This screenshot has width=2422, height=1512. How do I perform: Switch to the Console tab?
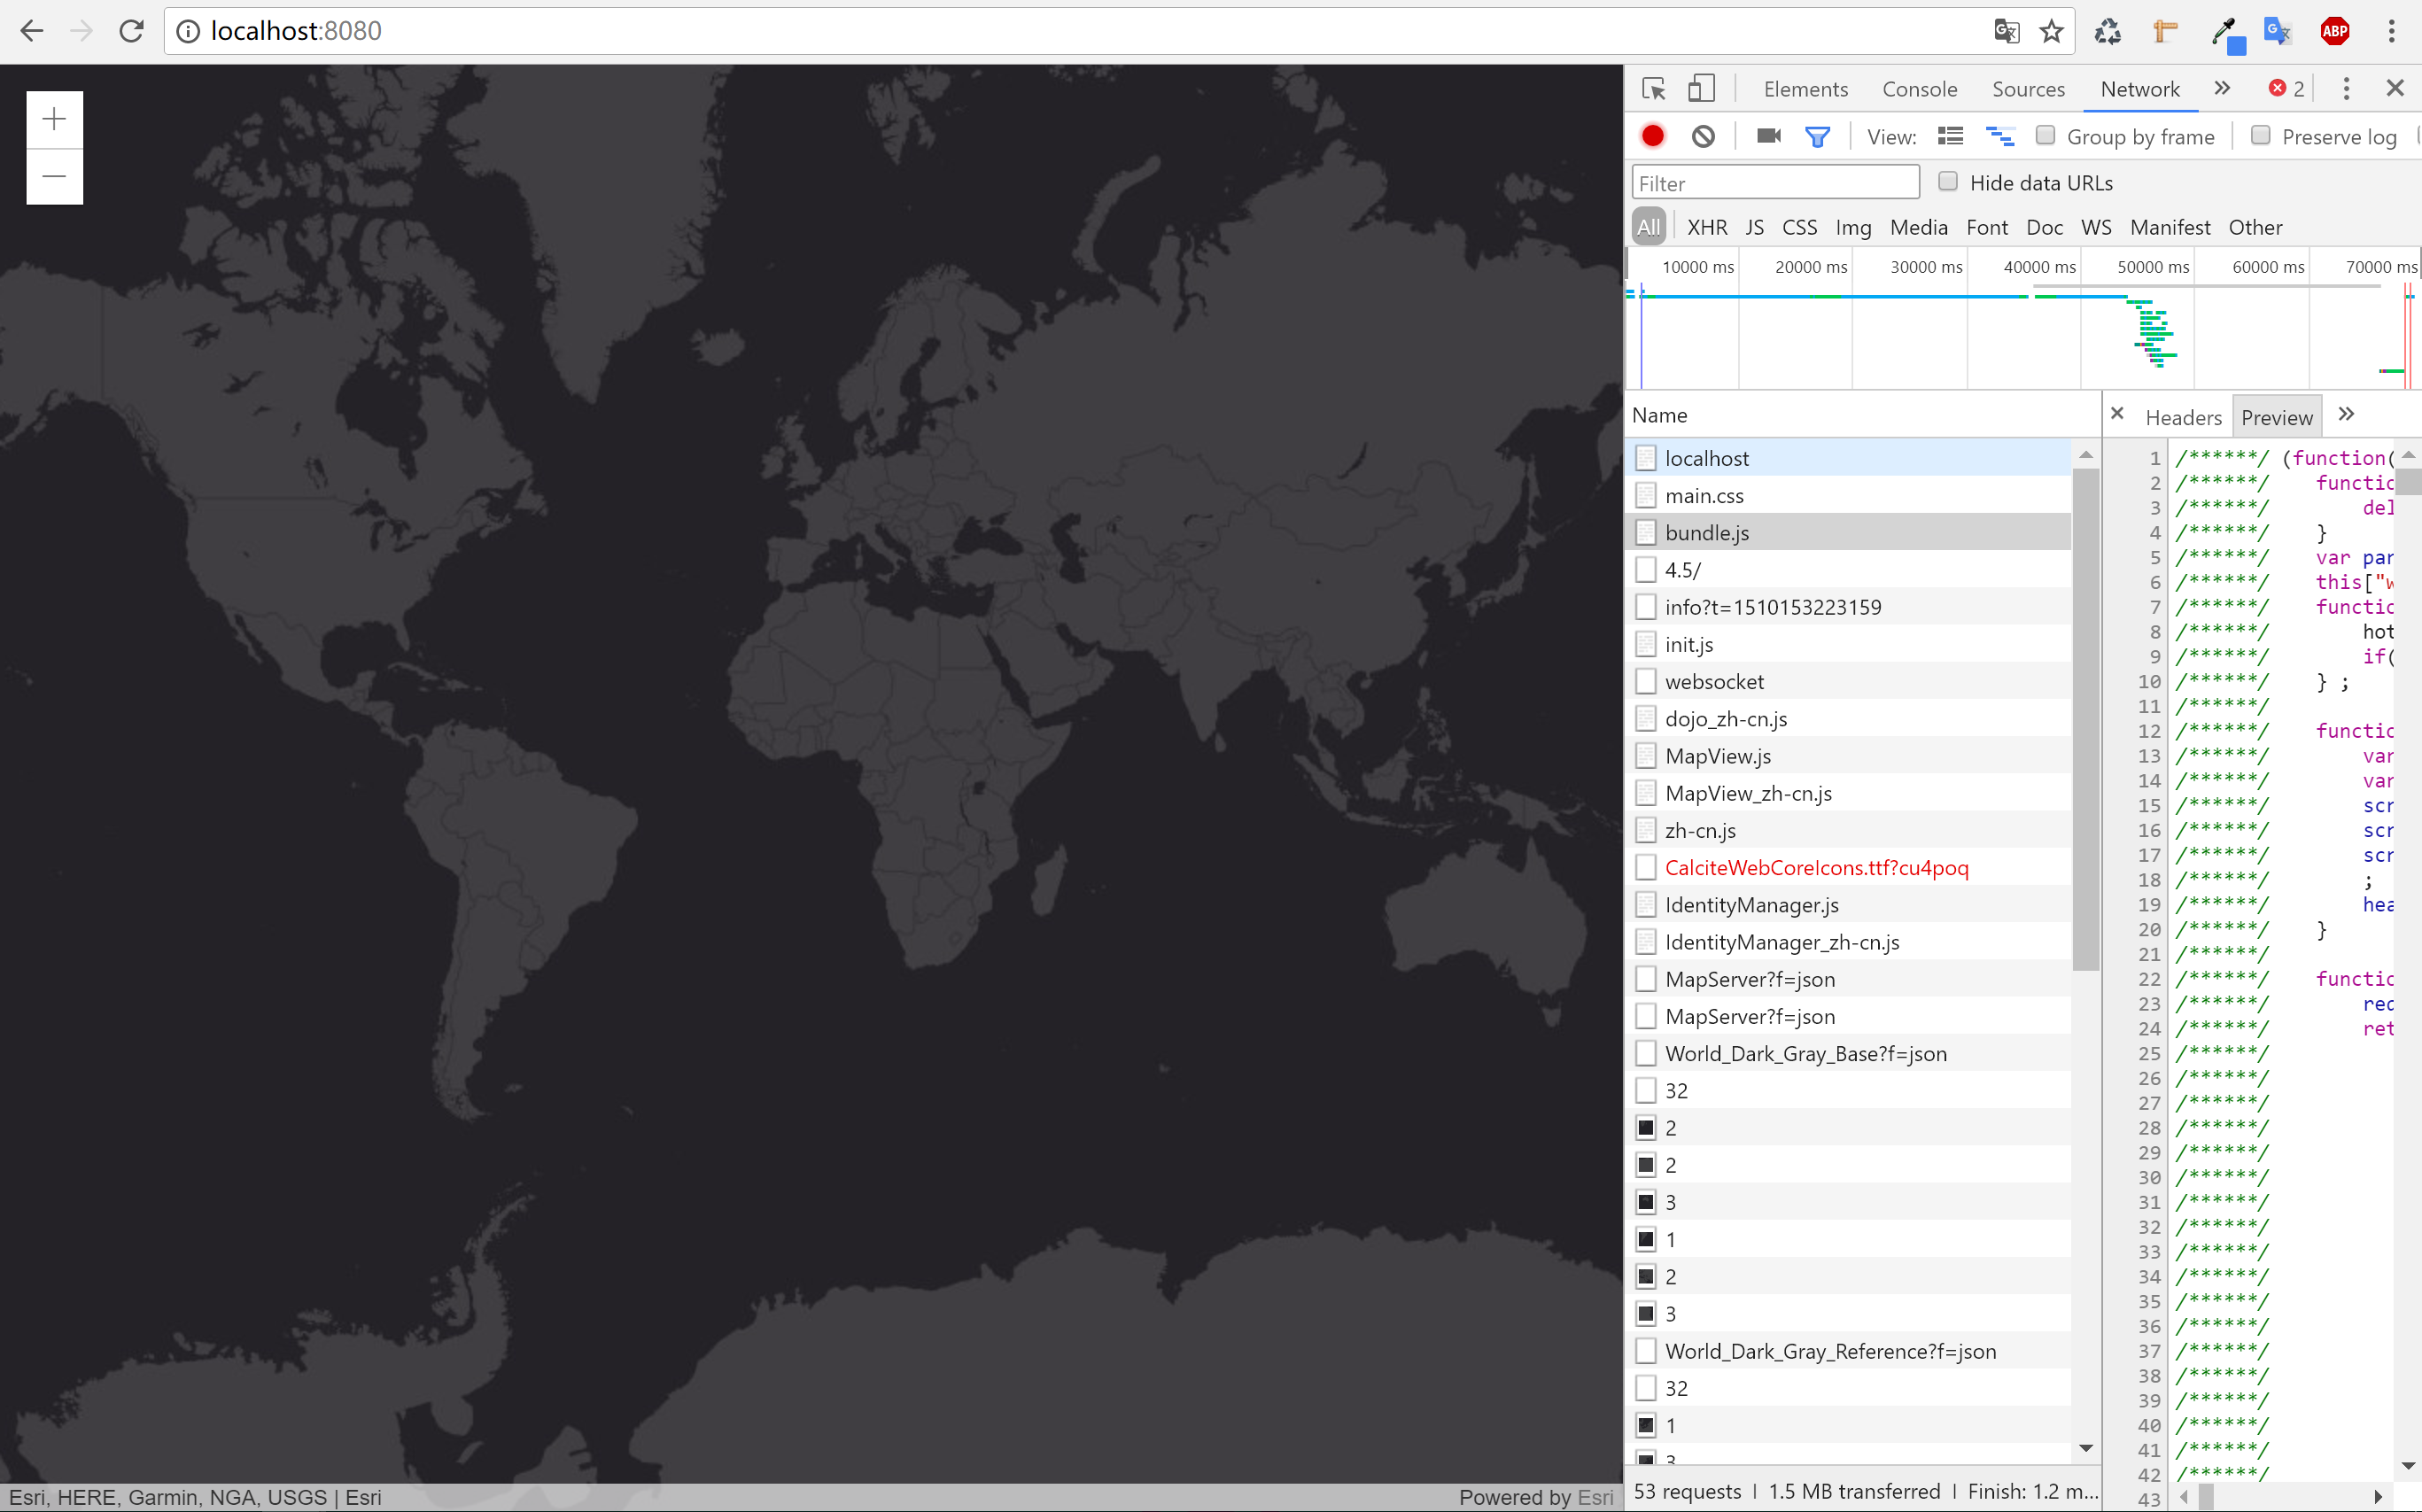coord(1919,89)
